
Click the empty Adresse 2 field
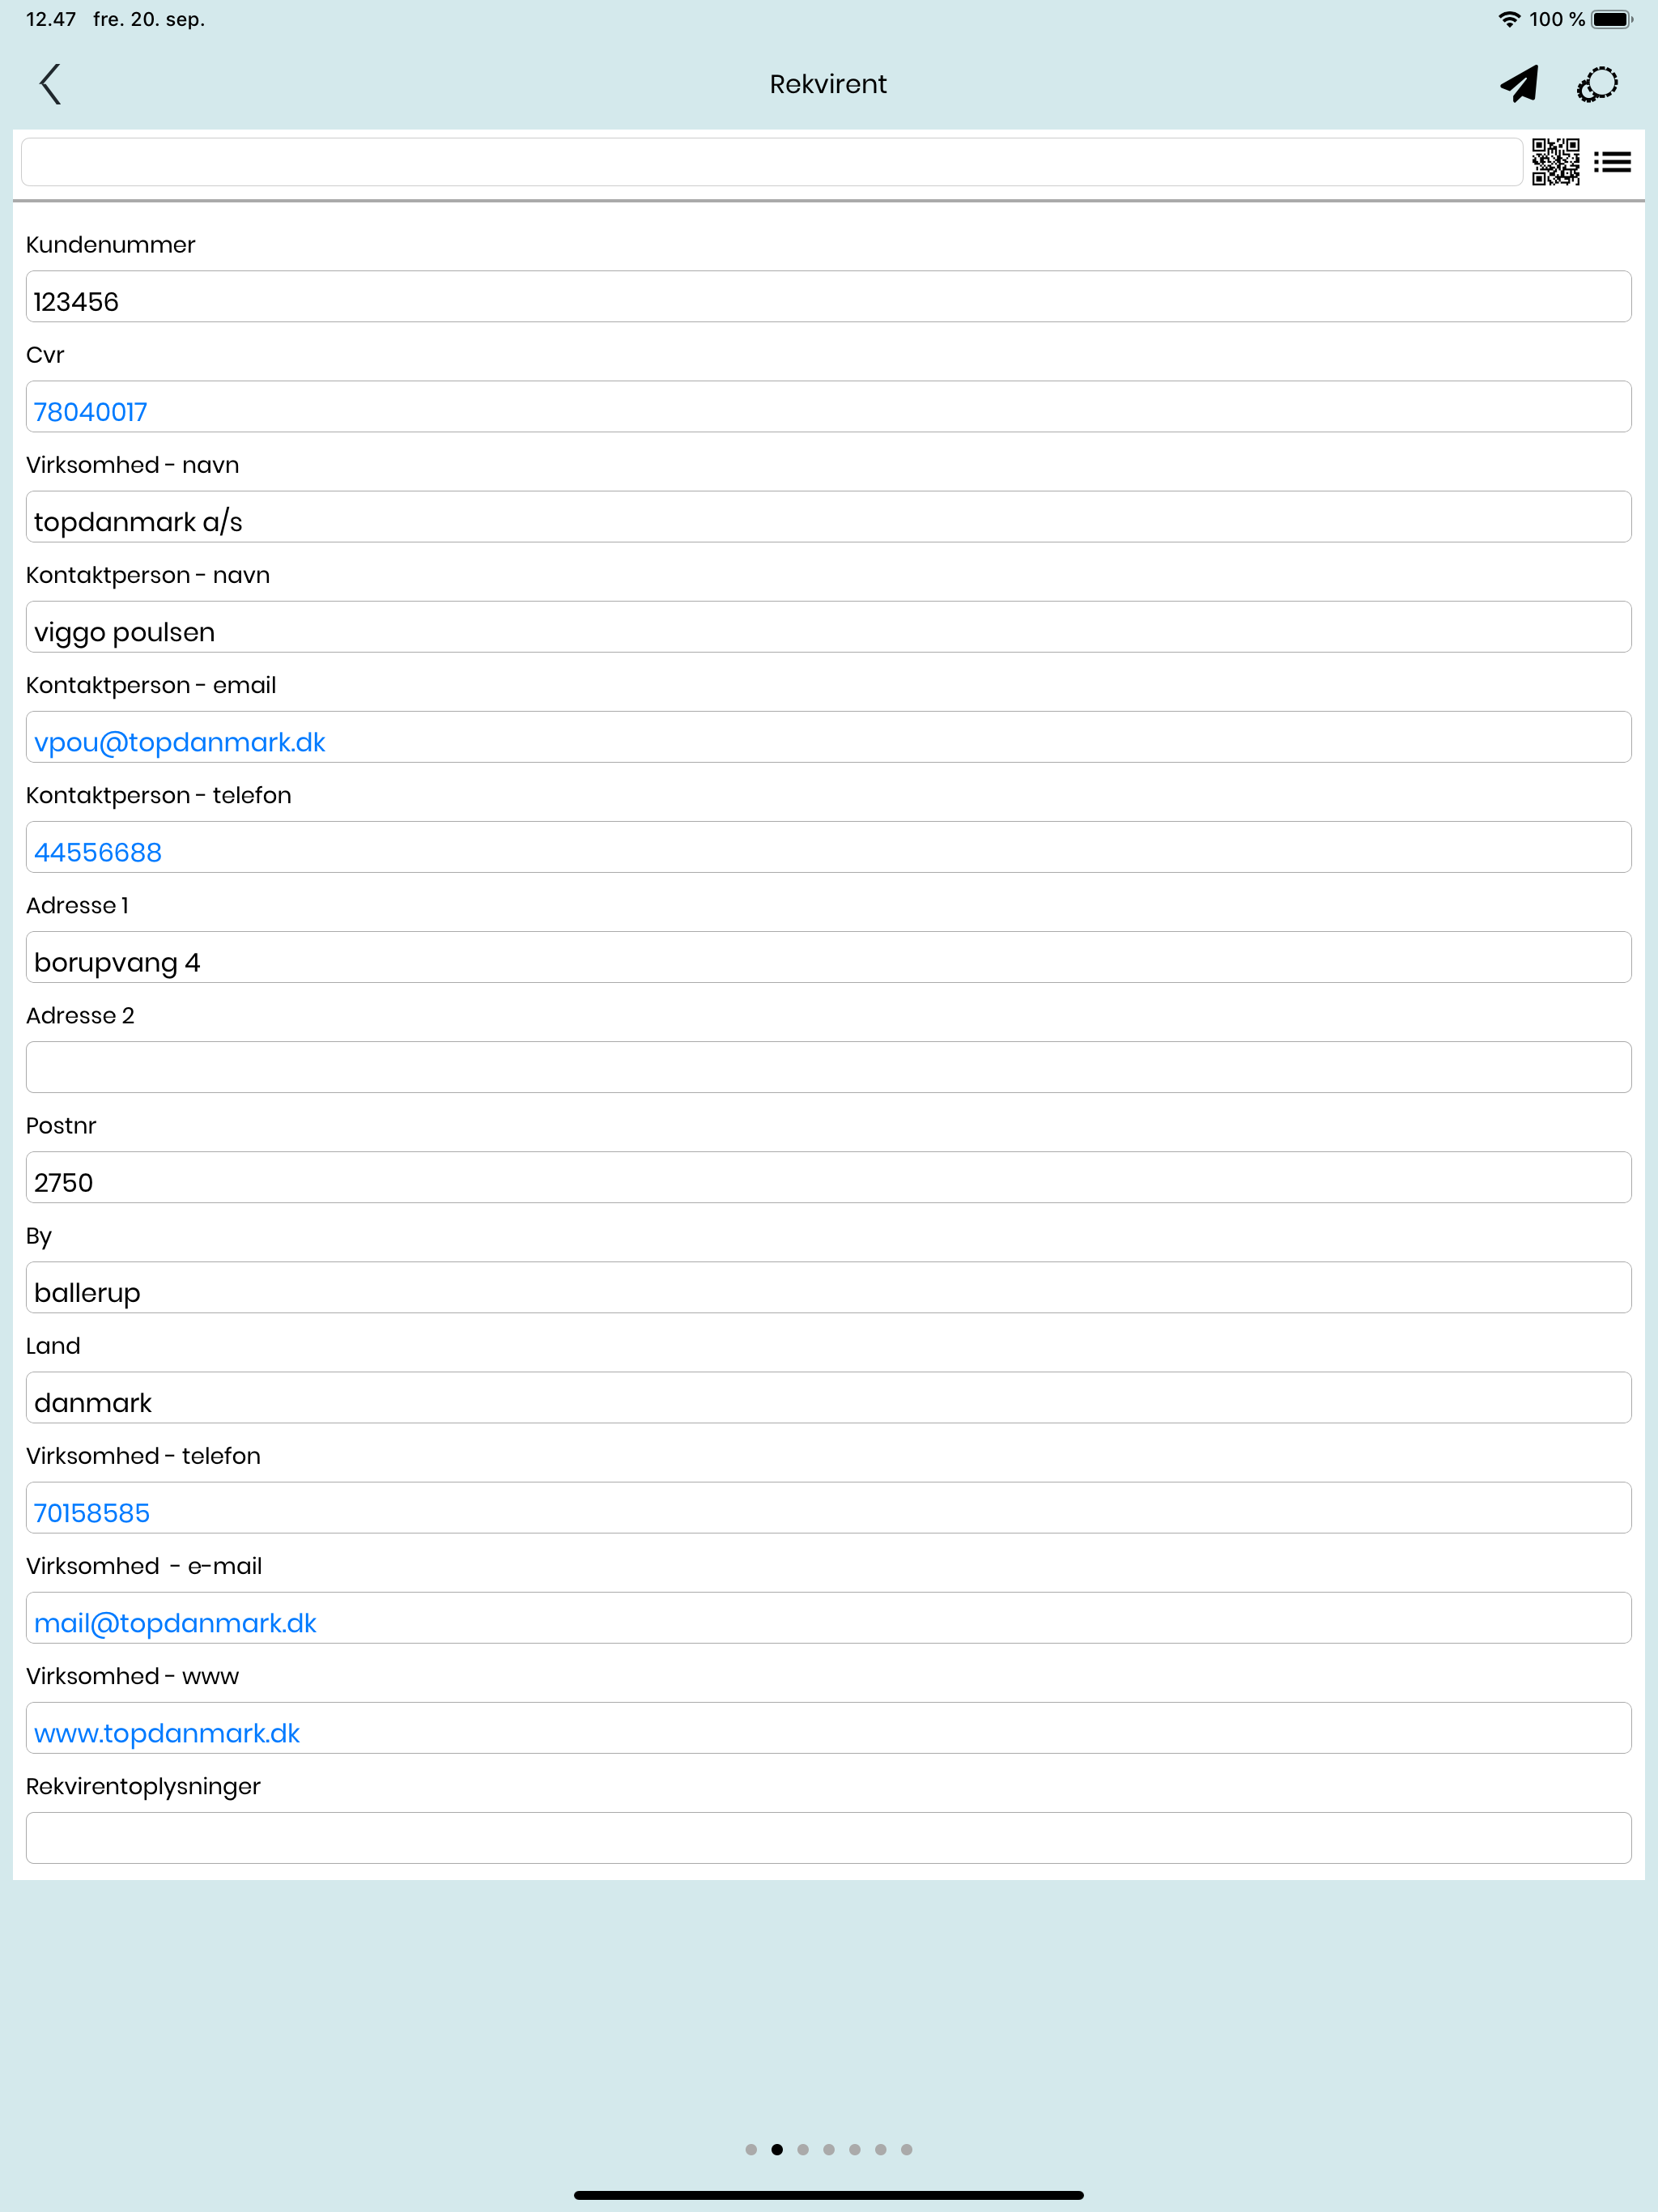(828, 1067)
